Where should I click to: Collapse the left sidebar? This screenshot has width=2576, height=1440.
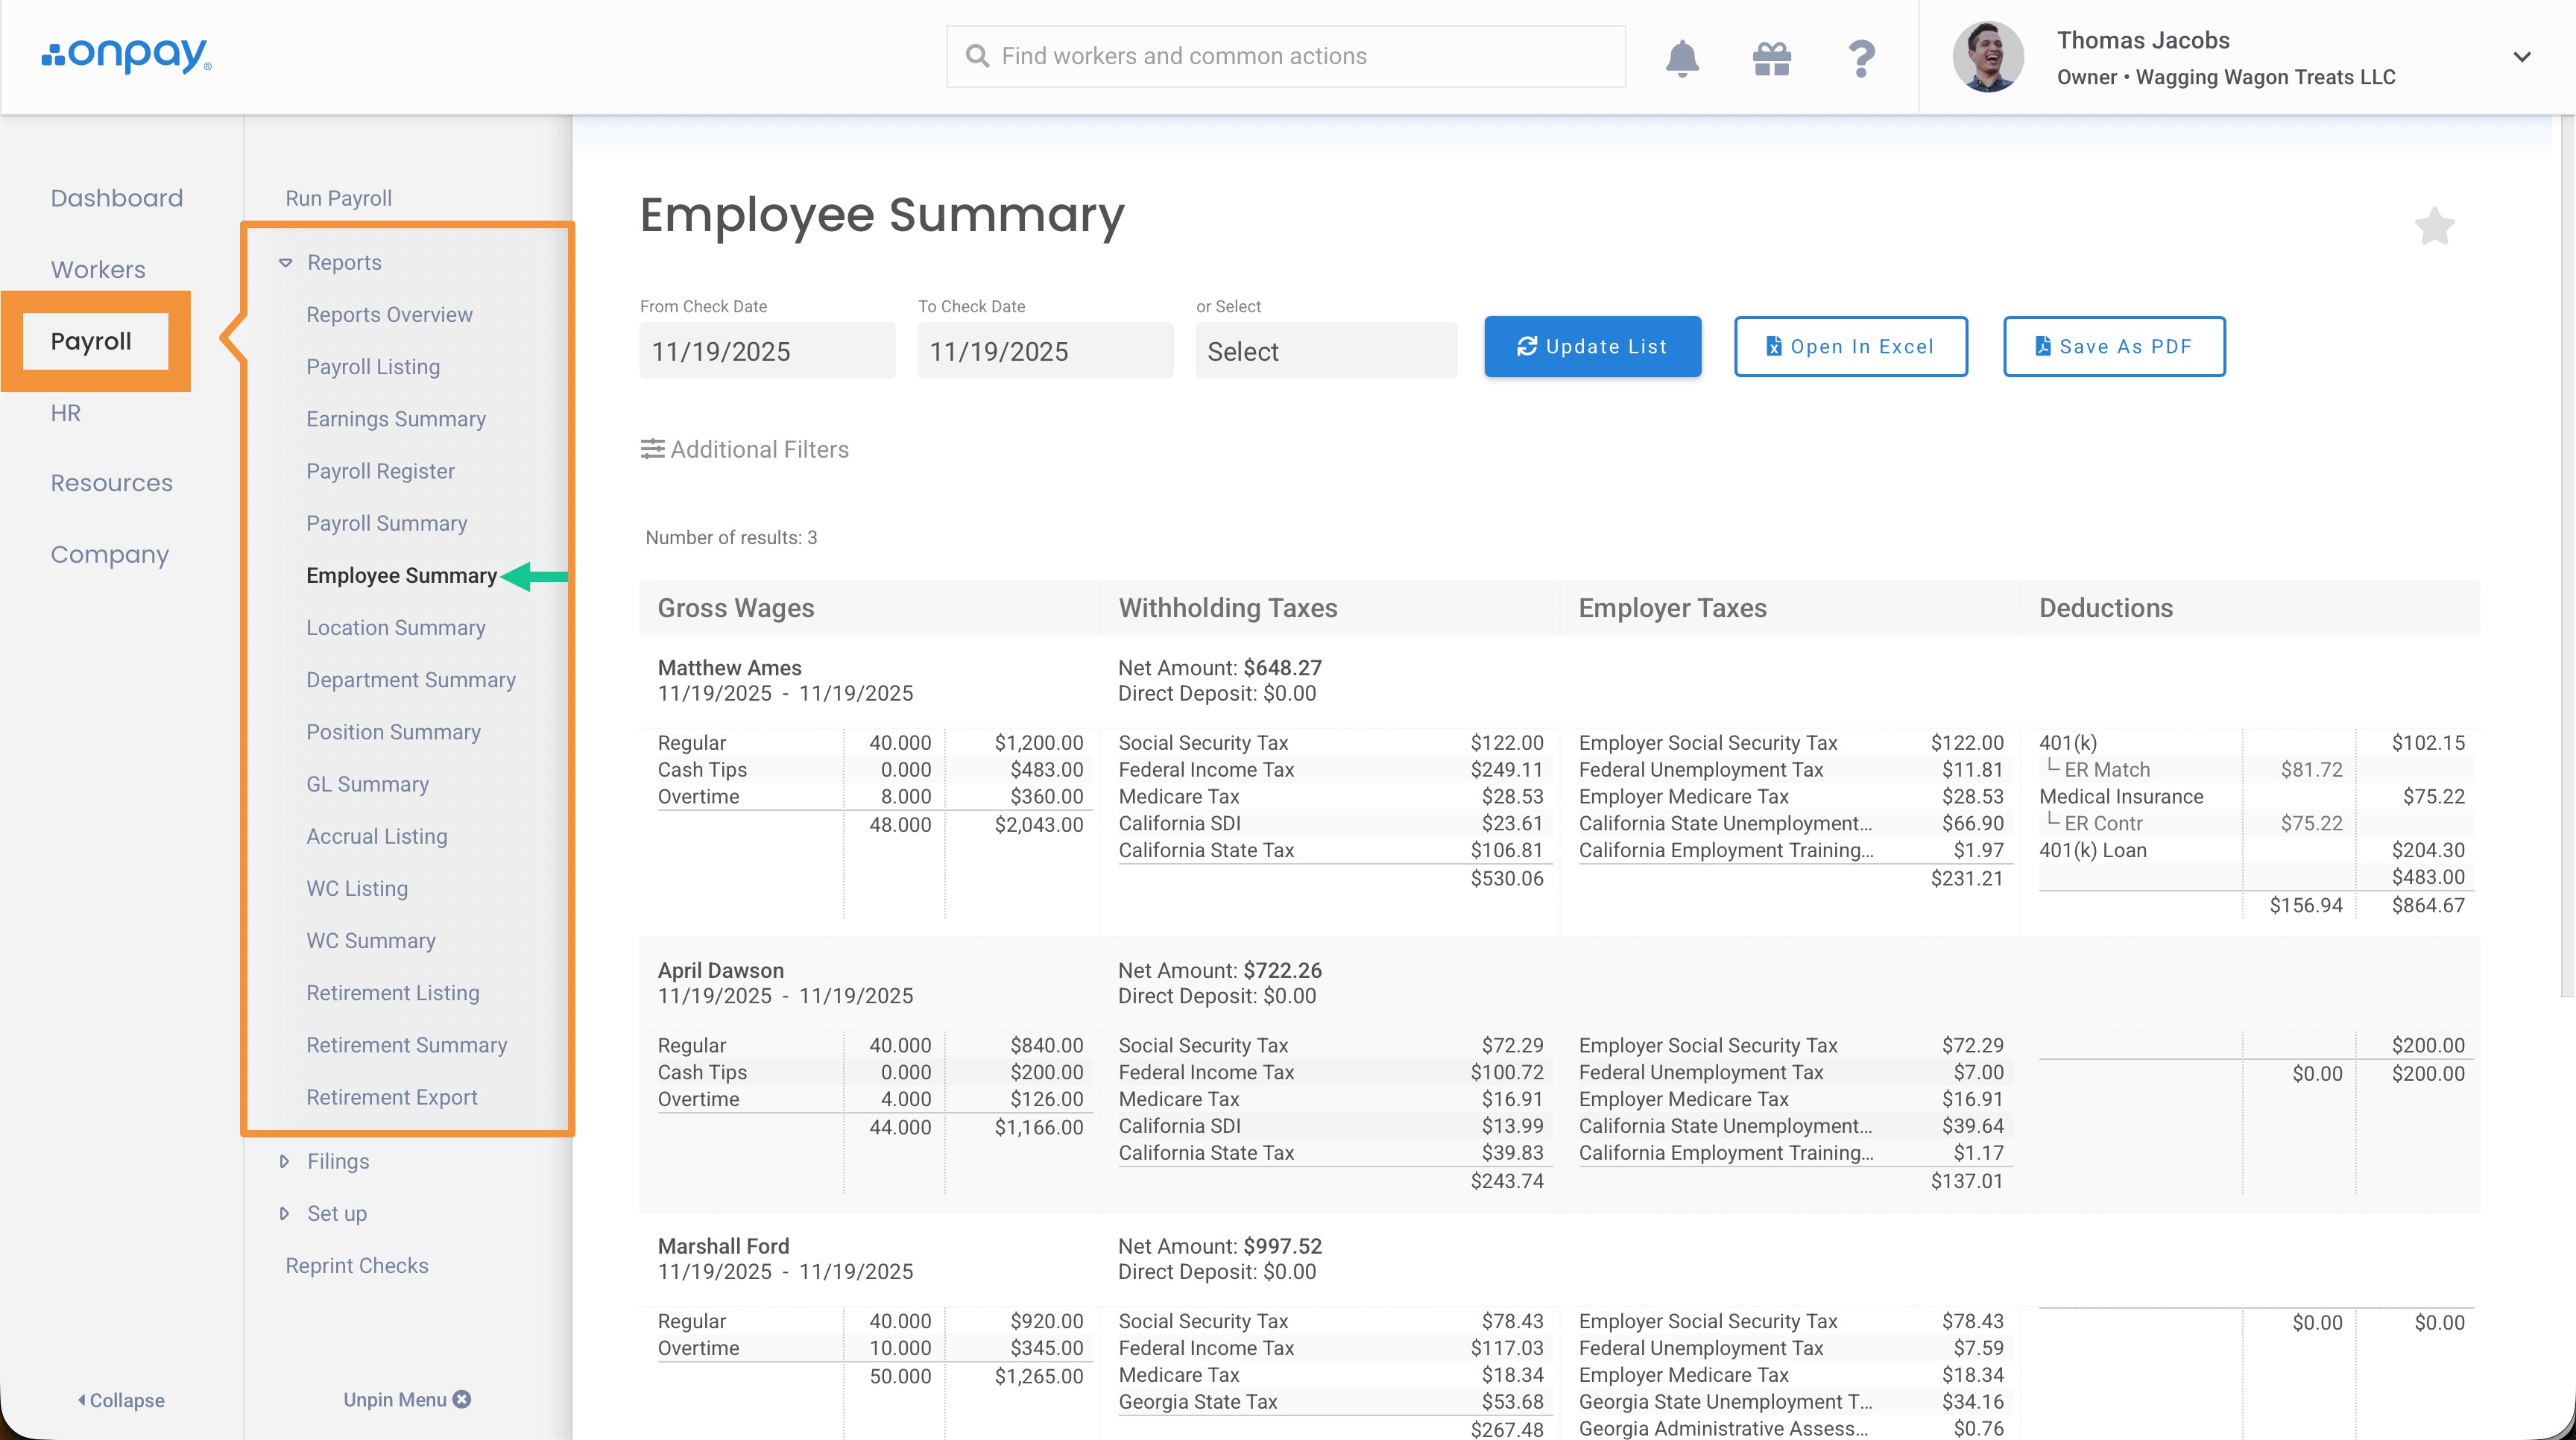pyautogui.click(x=121, y=1400)
